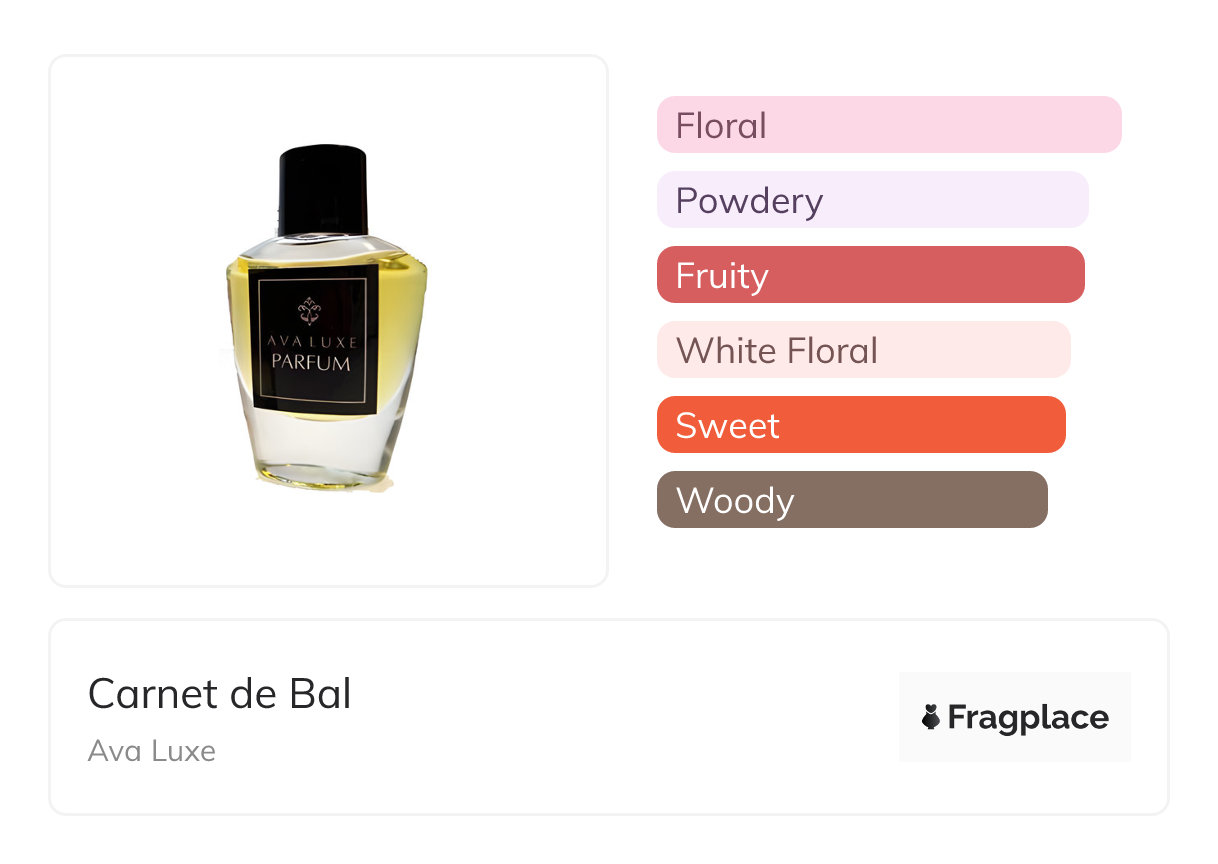Select the Woody accord bar
The width and height of the screenshot is (1218, 864).
pyautogui.click(x=851, y=500)
